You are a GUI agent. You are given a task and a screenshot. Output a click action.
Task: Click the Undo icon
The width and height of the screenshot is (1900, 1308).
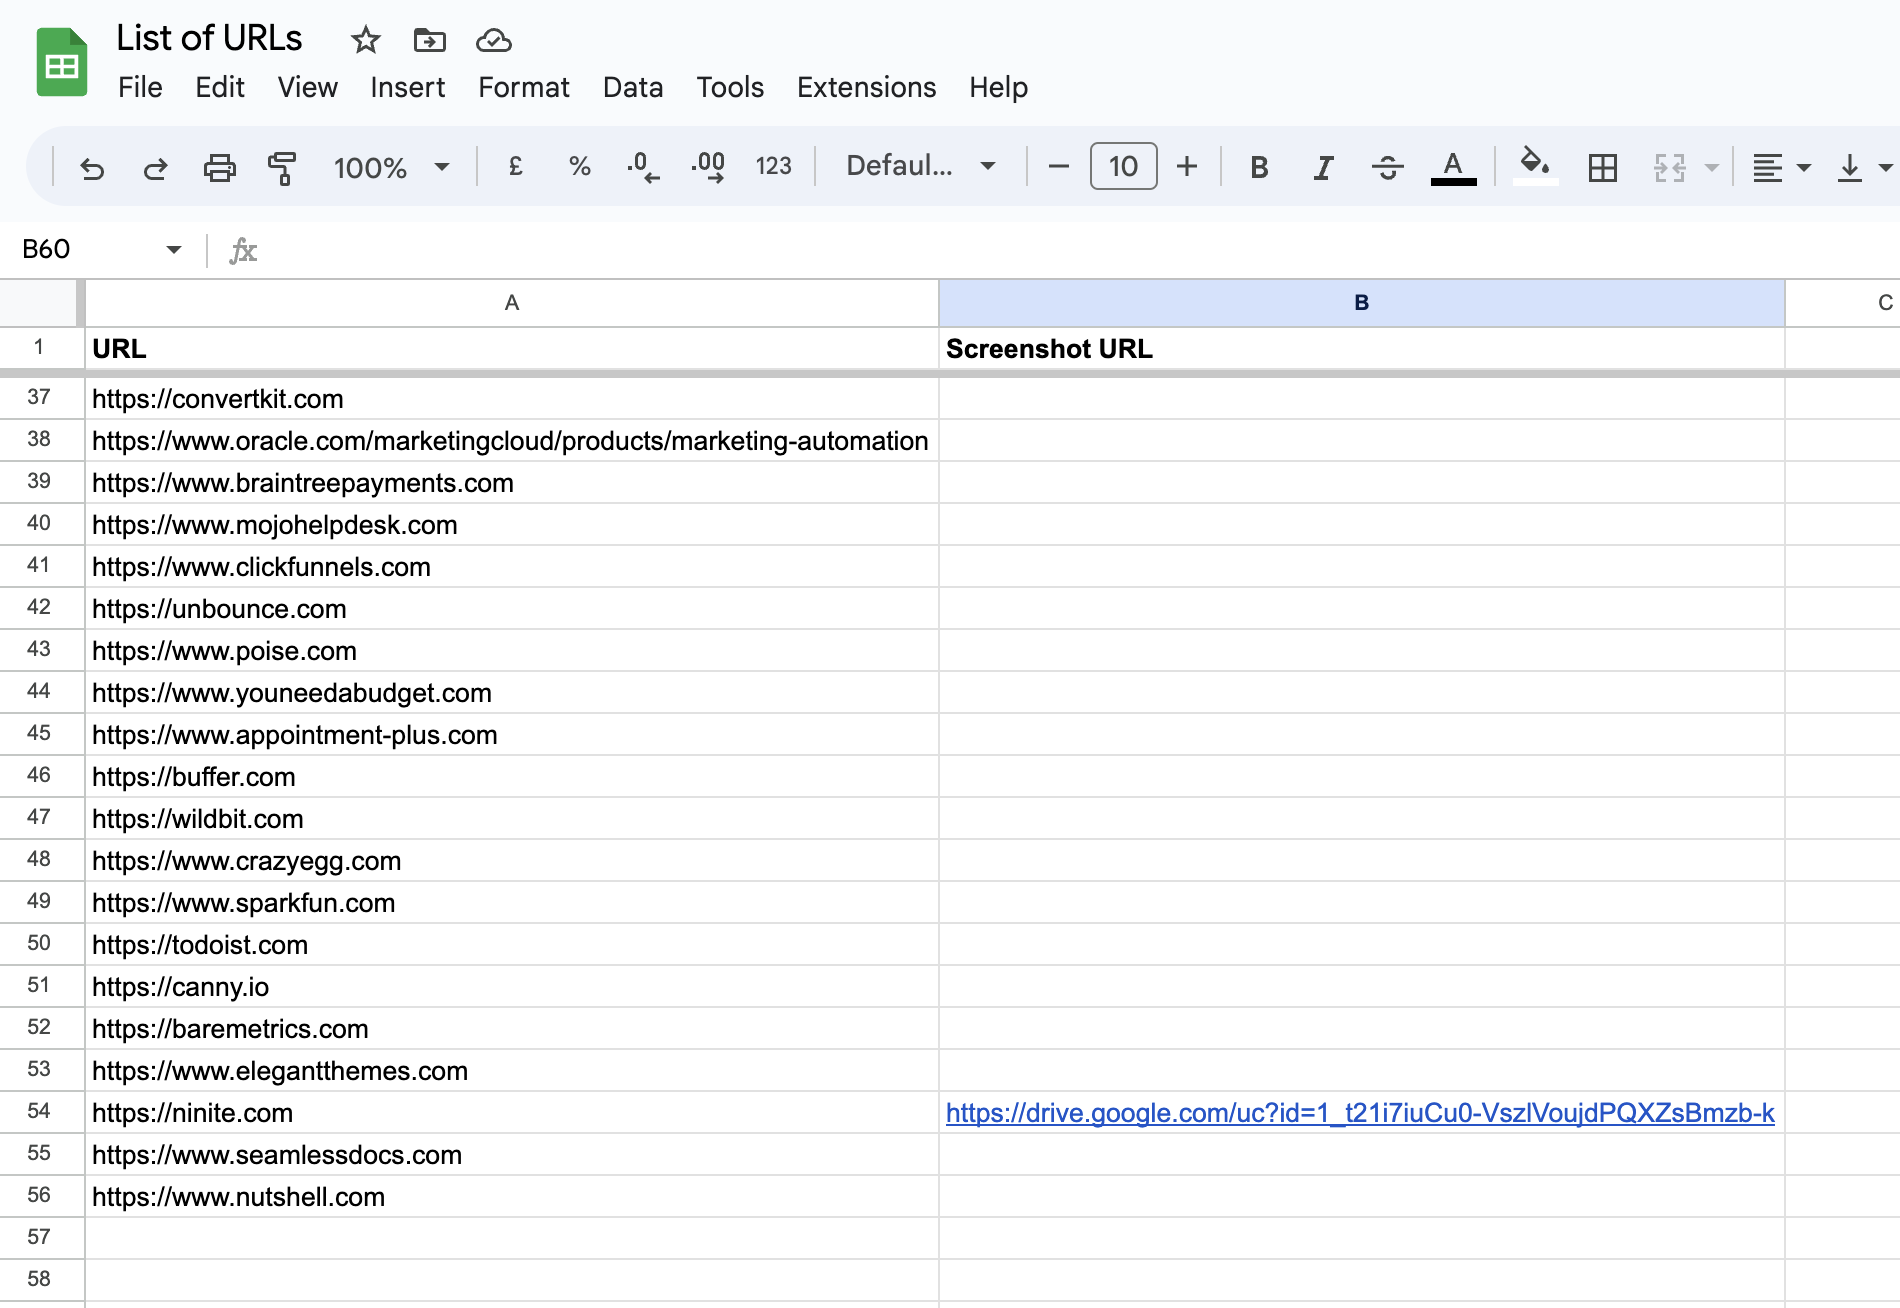point(92,167)
